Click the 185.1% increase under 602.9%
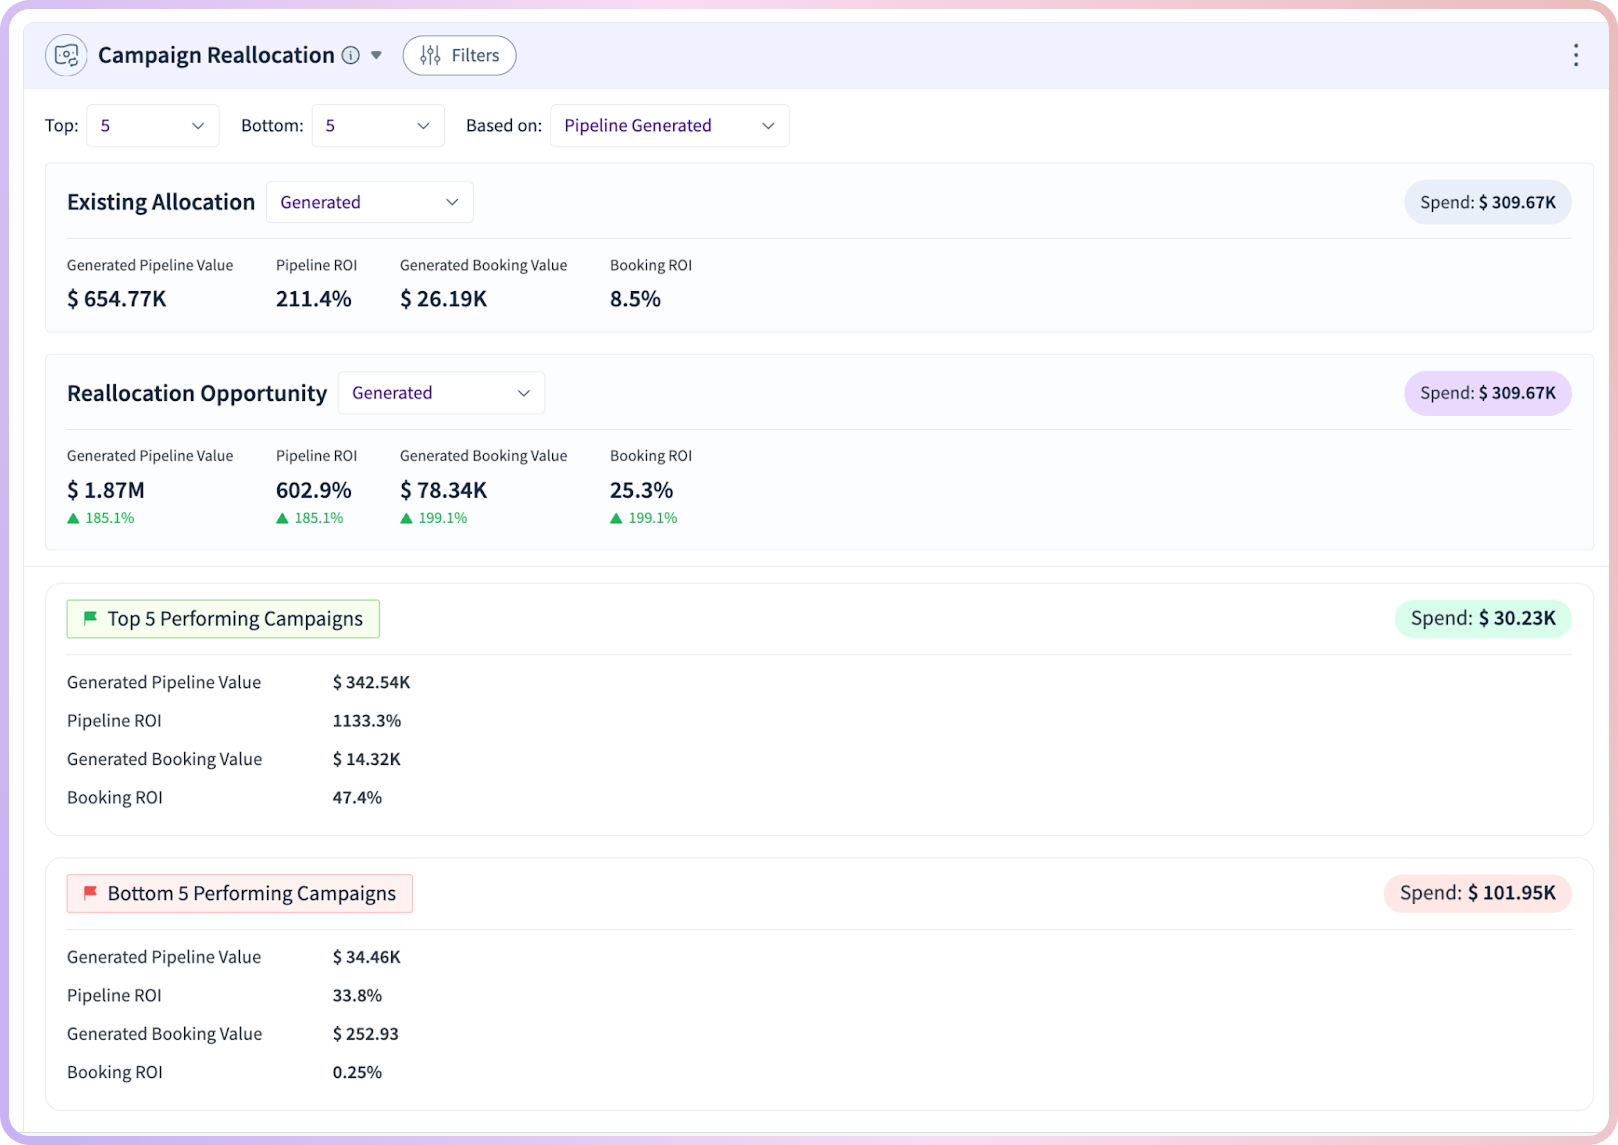This screenshot has height=1145, width=1618. pos(310,518)
